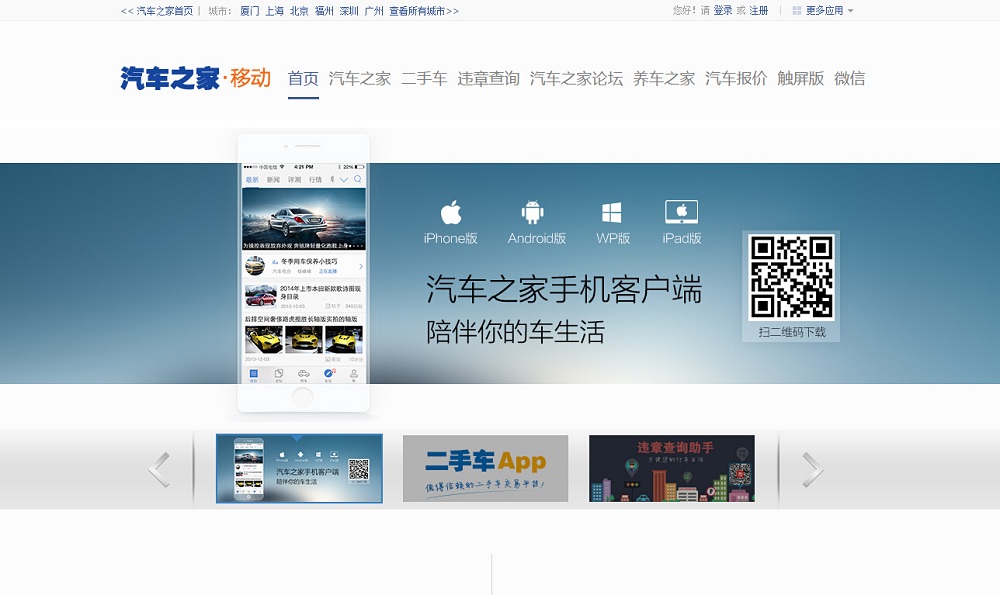Screen dimensions: 1000x595
Task: Open the 首页 nav tab
Action: pyautogui.click(x=303, y=78)
